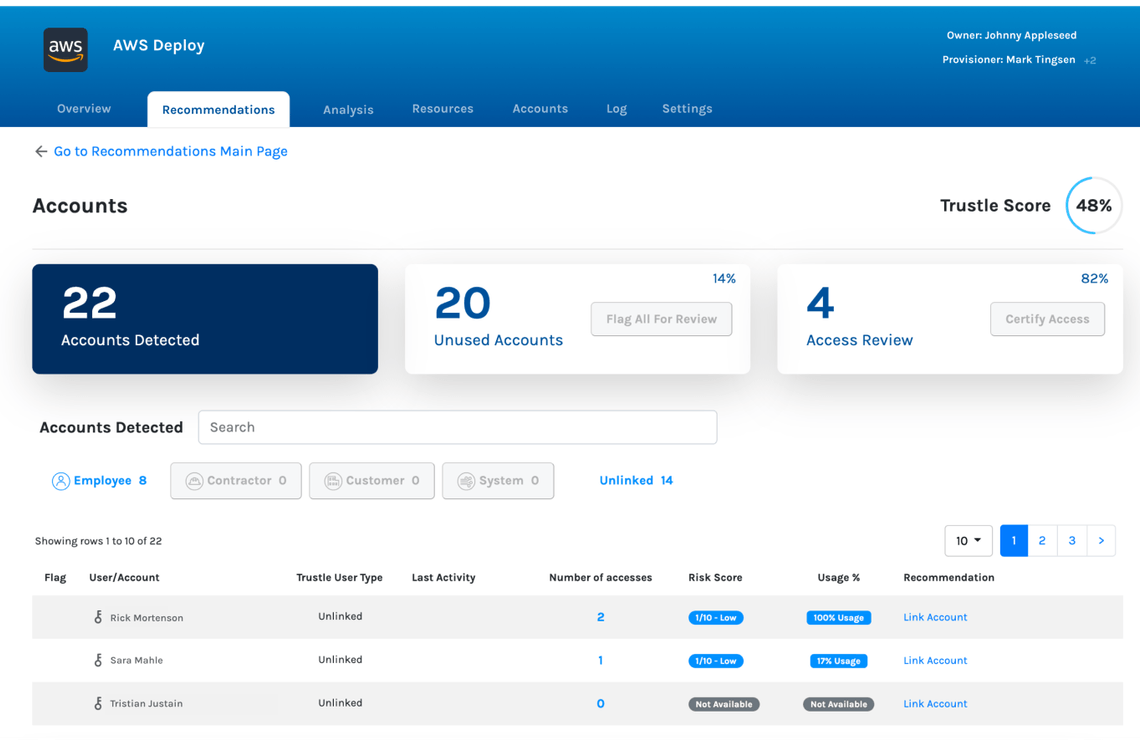1140x740 pixels.
Task: Open the rows-per-page dropdown showing 10
Action: click(x=968, y=541)
